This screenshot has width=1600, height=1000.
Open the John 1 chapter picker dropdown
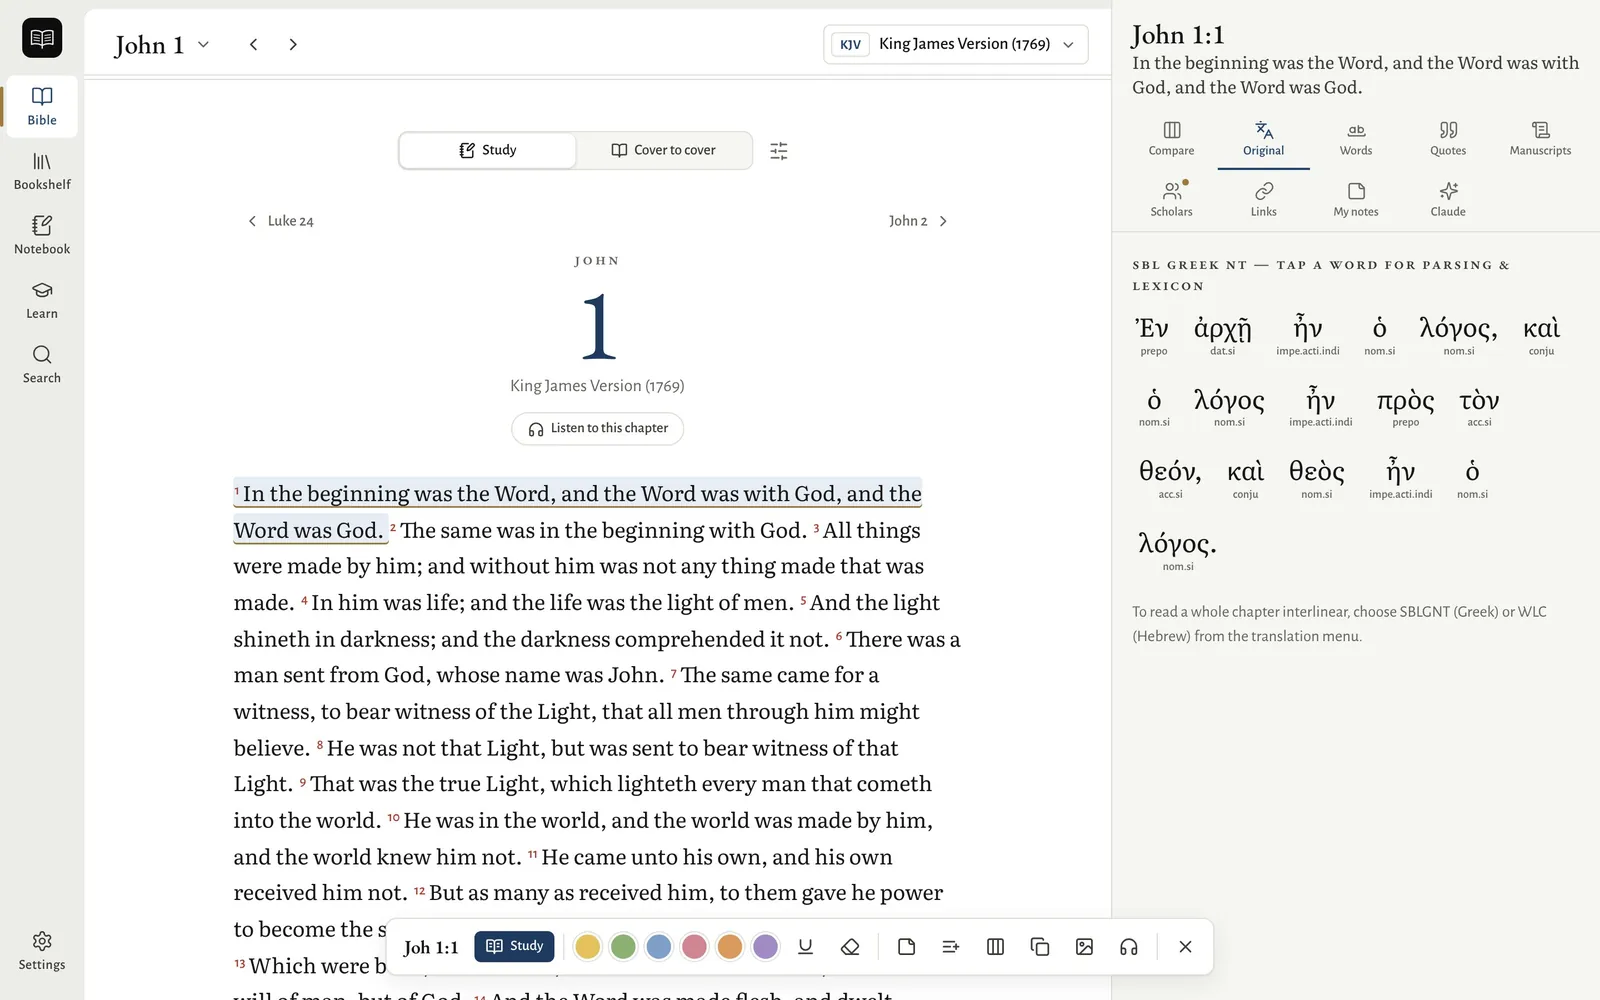[162, 45]
